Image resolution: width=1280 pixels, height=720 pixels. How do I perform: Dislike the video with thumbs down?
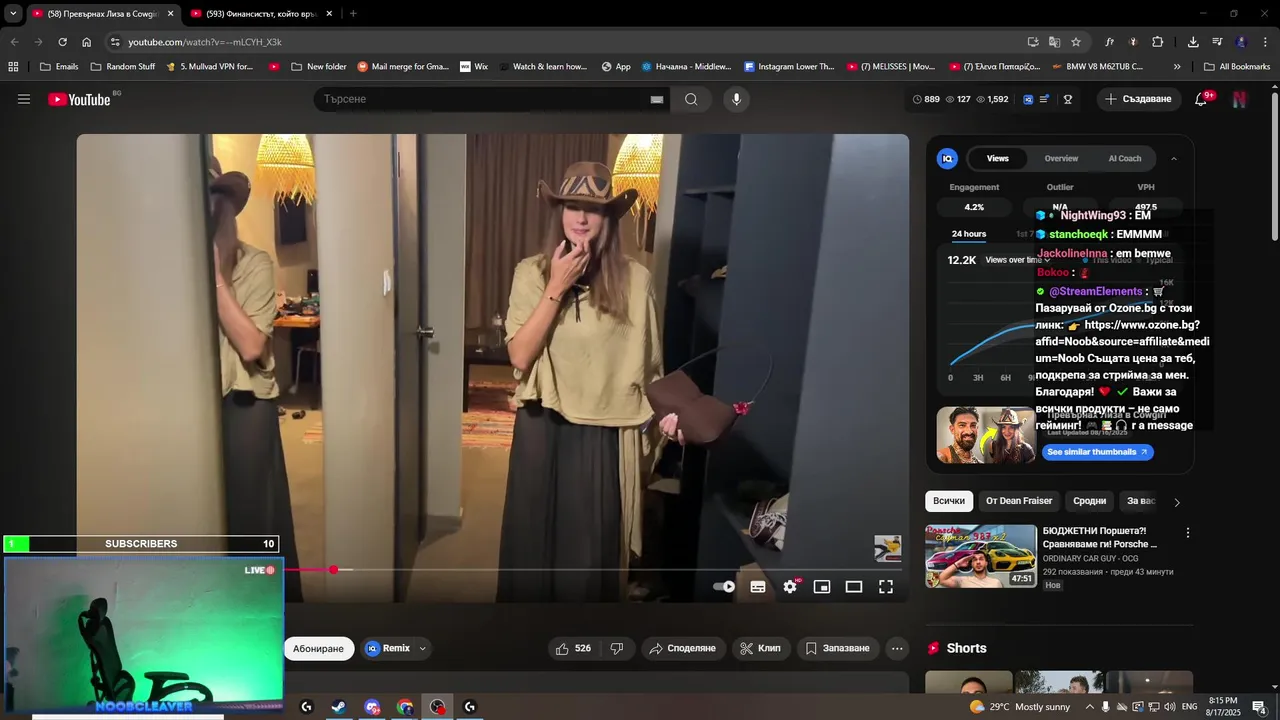pos(617,648)
